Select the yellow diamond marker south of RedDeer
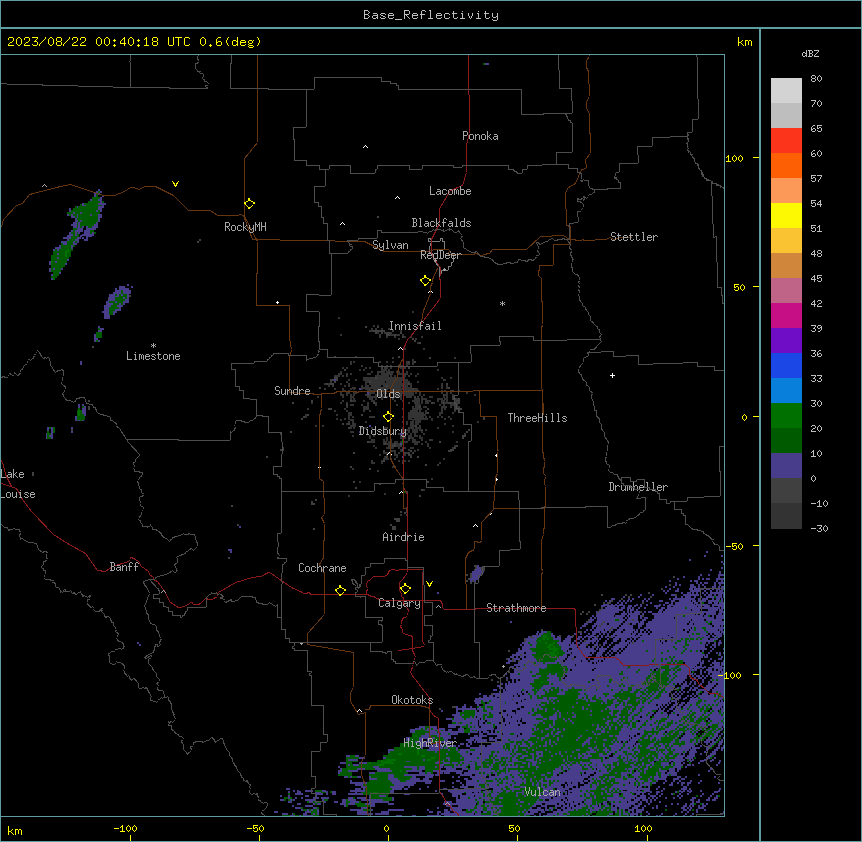The width and height of the screenshot is (862, 842). 425,281
